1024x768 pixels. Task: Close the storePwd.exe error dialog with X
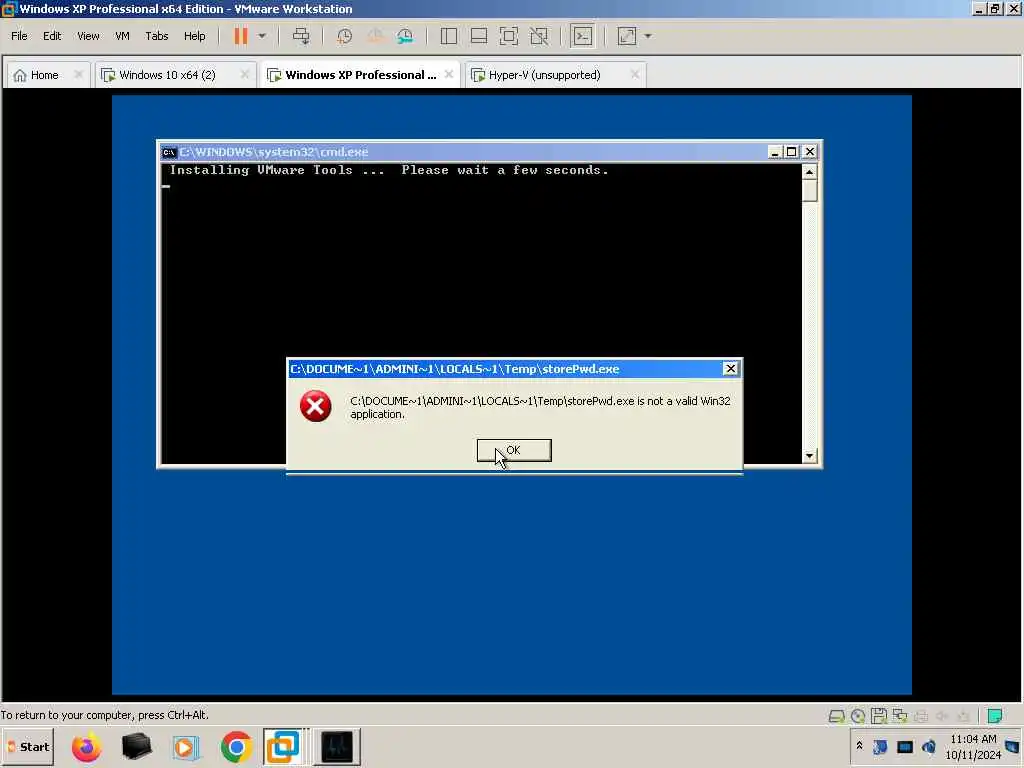point(731,369)
